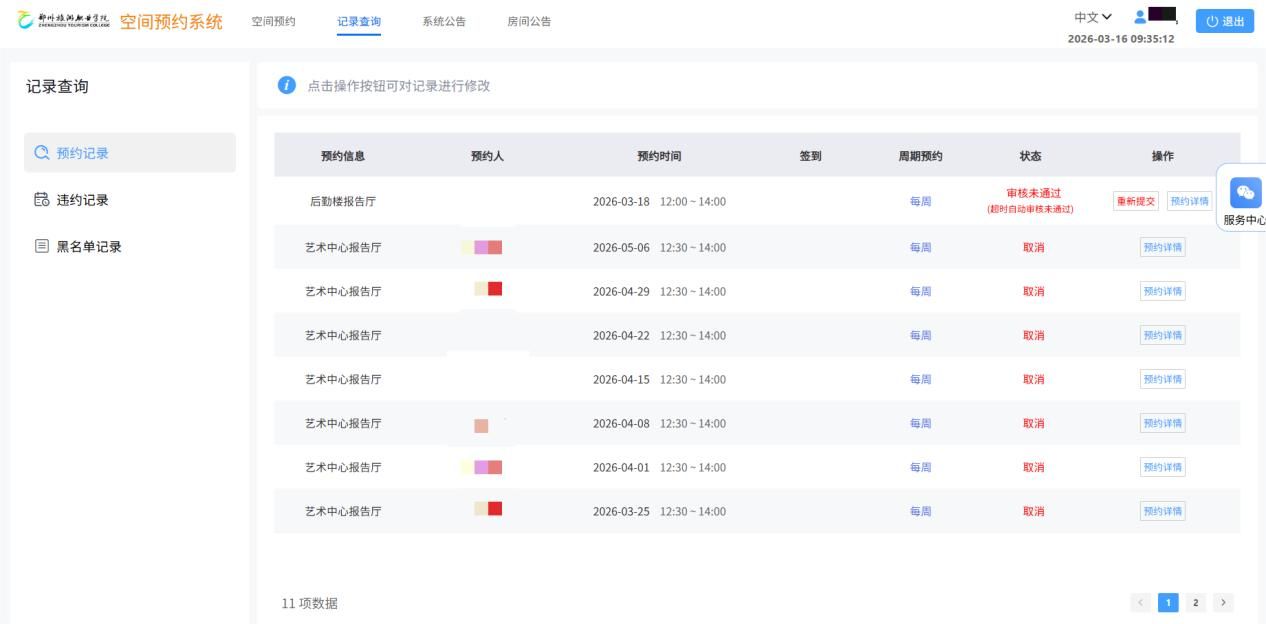
Task: View 预约详情 for the 2026-05-06 booking
Action: click(x=1162, y=248)
